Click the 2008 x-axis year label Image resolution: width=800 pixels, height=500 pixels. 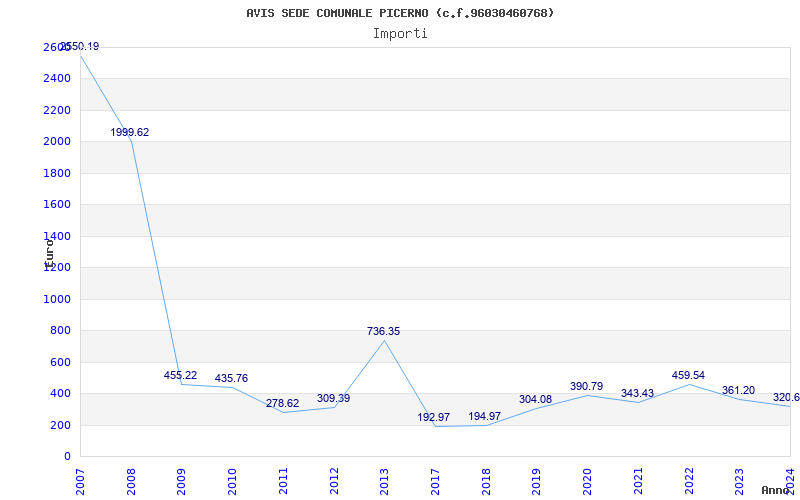pyautogui.click(x=131, y=481)
